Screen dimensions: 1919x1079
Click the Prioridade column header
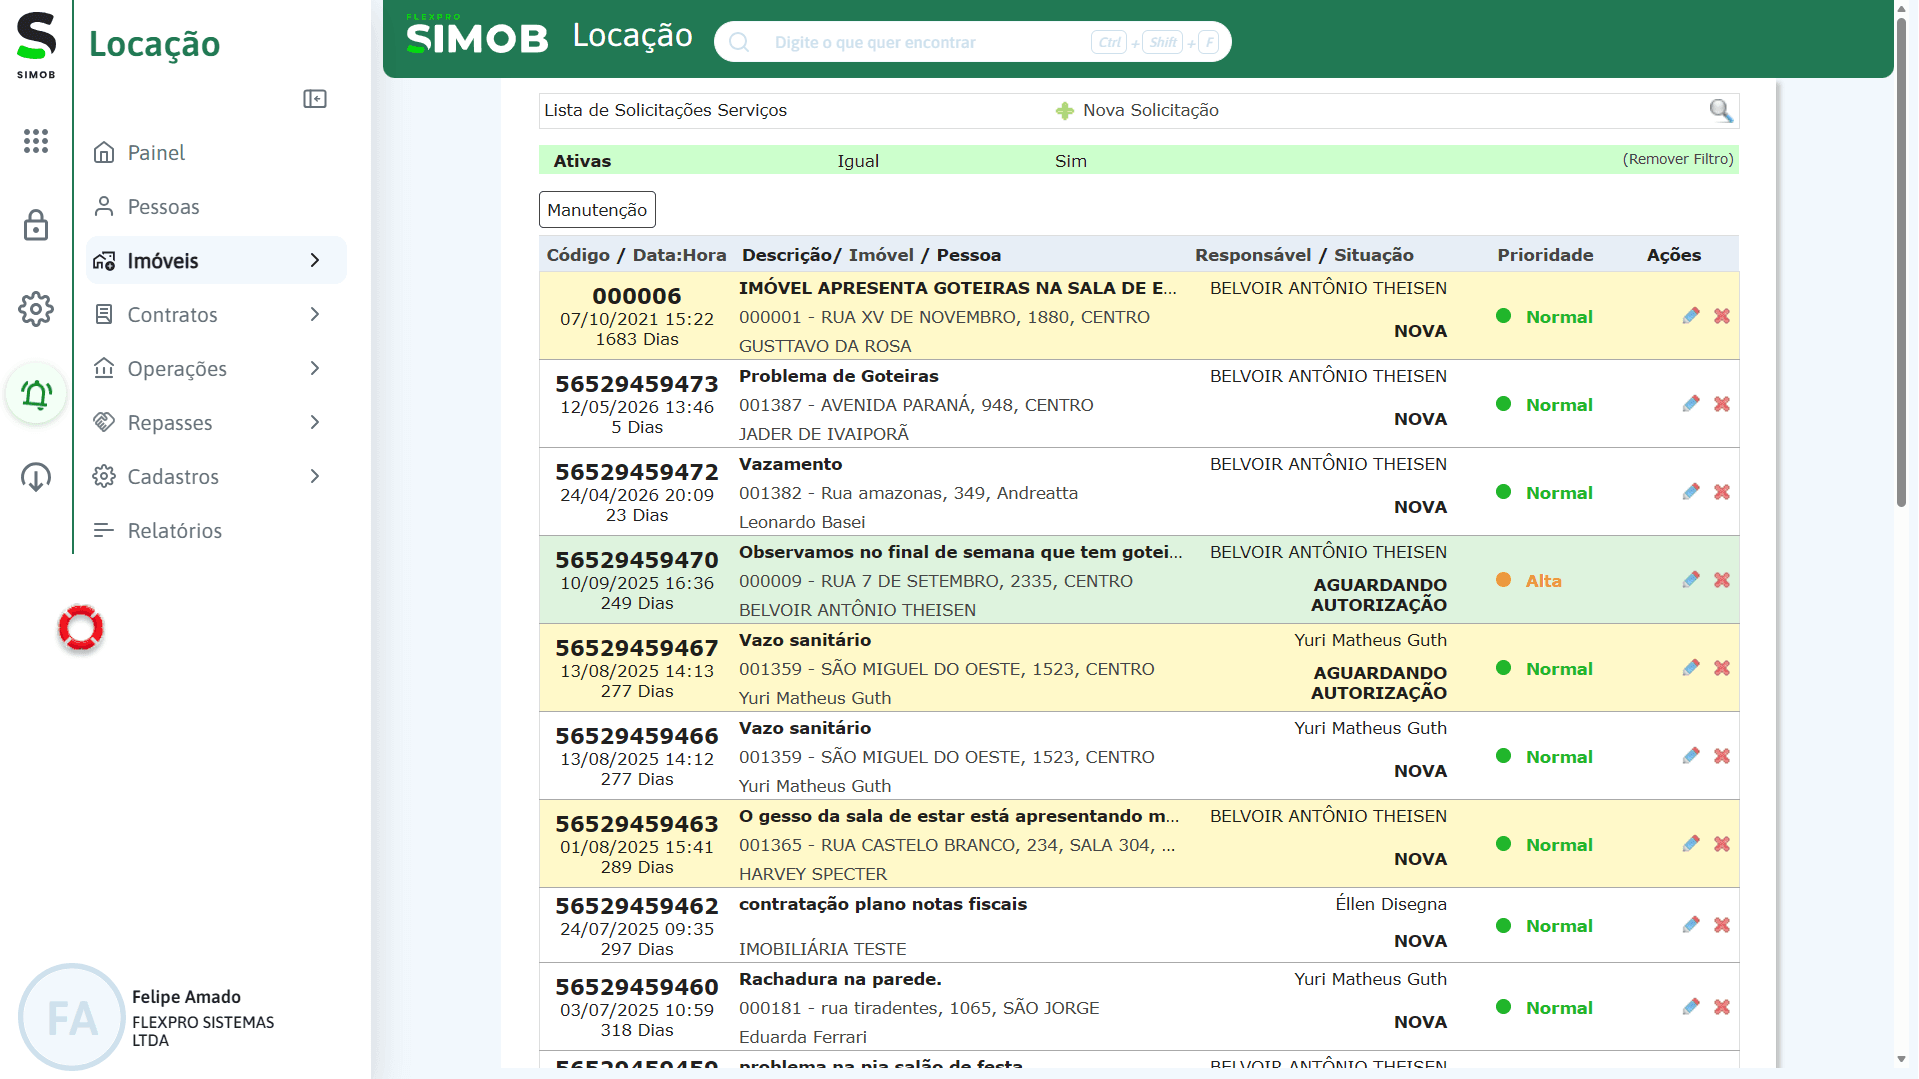[x=1545, y=255]
